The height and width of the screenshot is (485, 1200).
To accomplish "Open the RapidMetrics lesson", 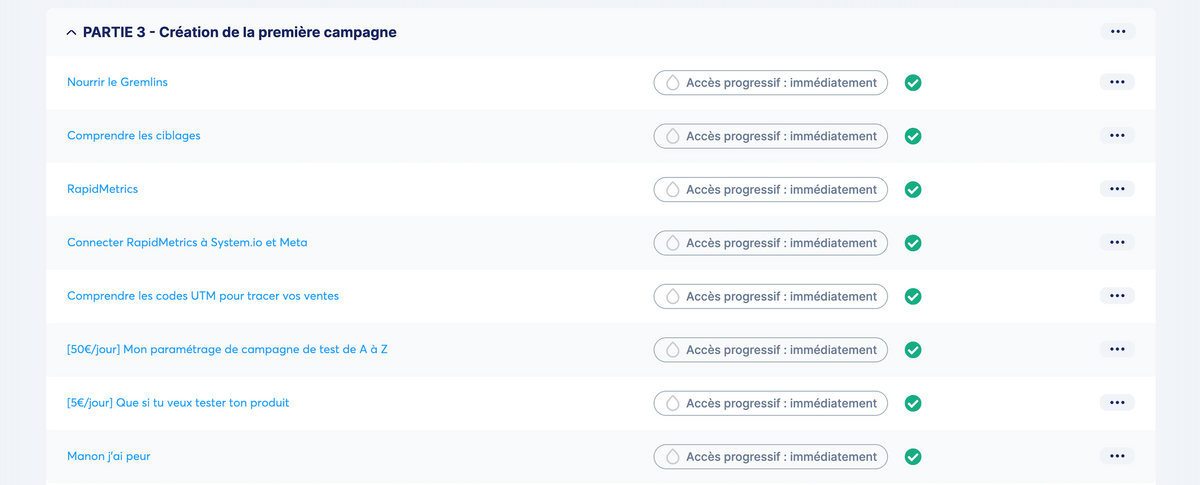I will coord(102,189).
